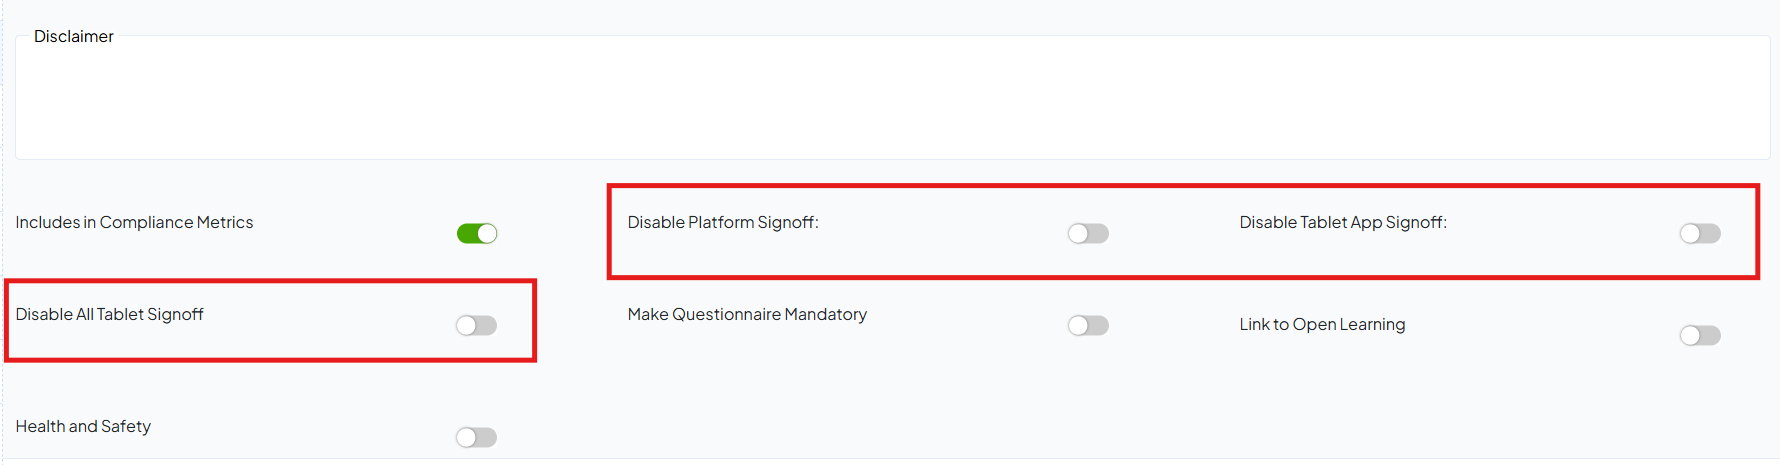Click the grey knob of Health and Safety switch
Viewport: 1780px width, 465px height.
(x=466, y=437)
